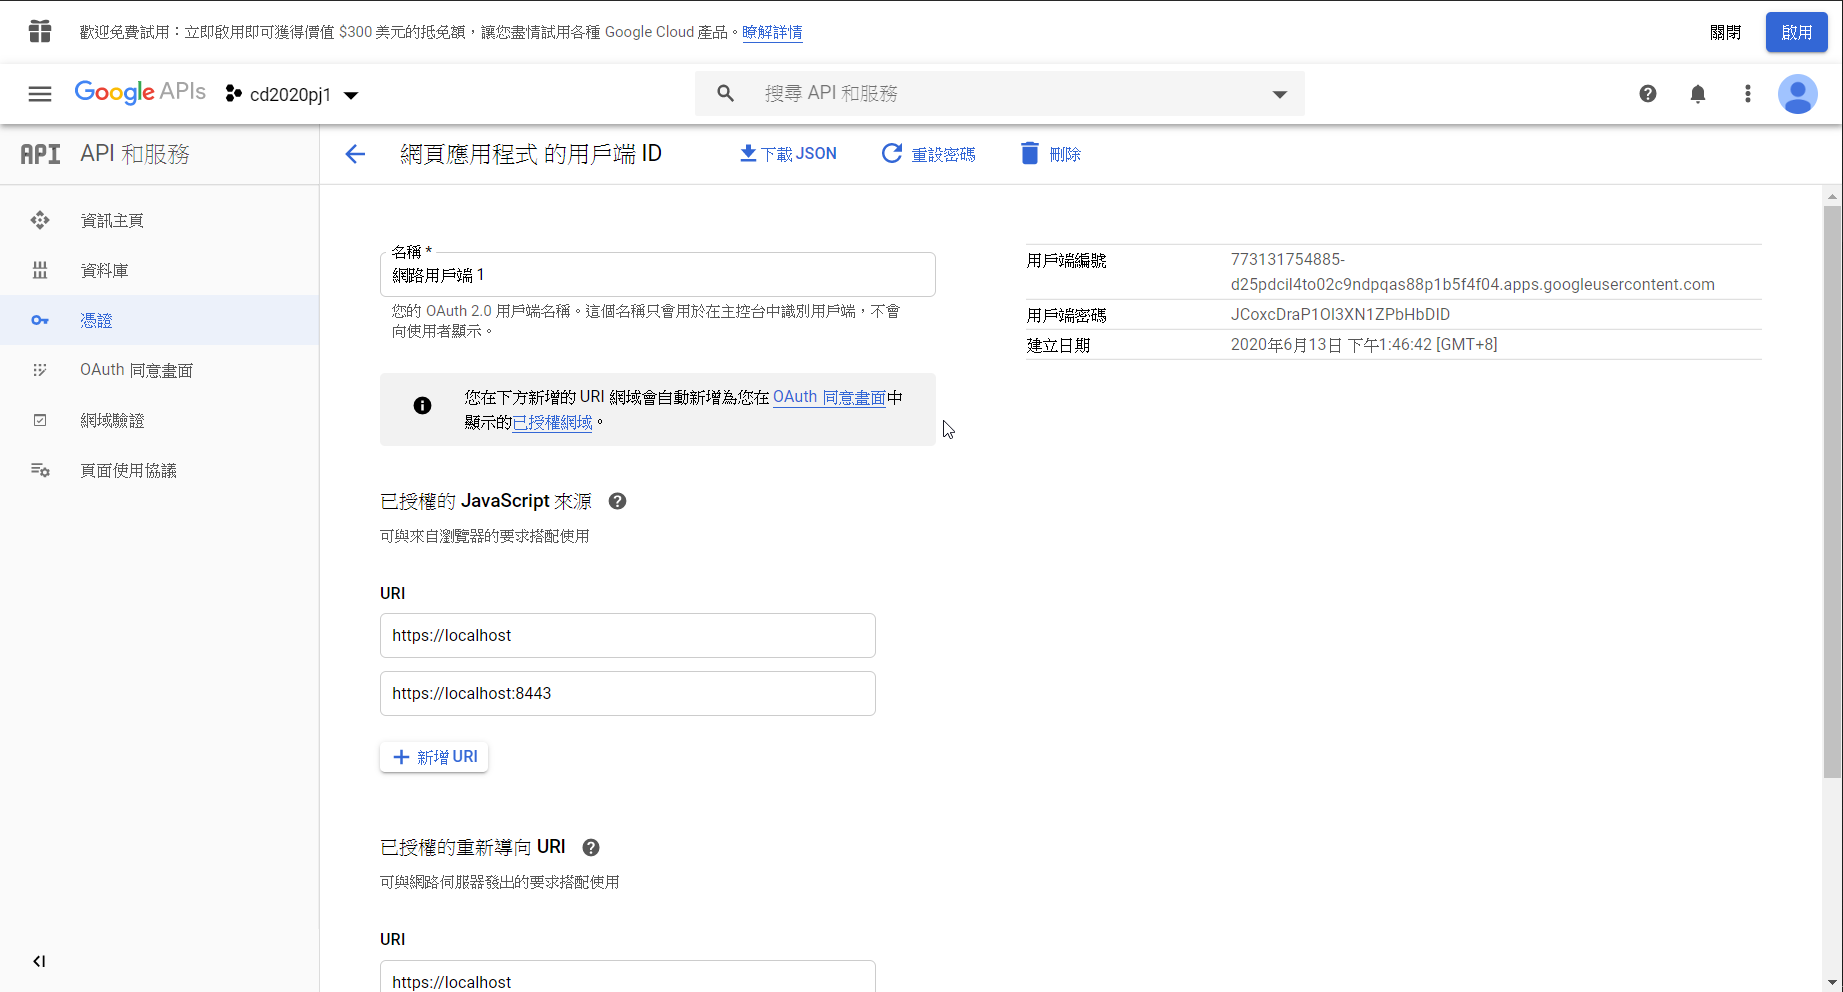The width and height of the screenshot is (1843, 992).
Task: Click 下載 JSON button
Action: coord(788,154)
